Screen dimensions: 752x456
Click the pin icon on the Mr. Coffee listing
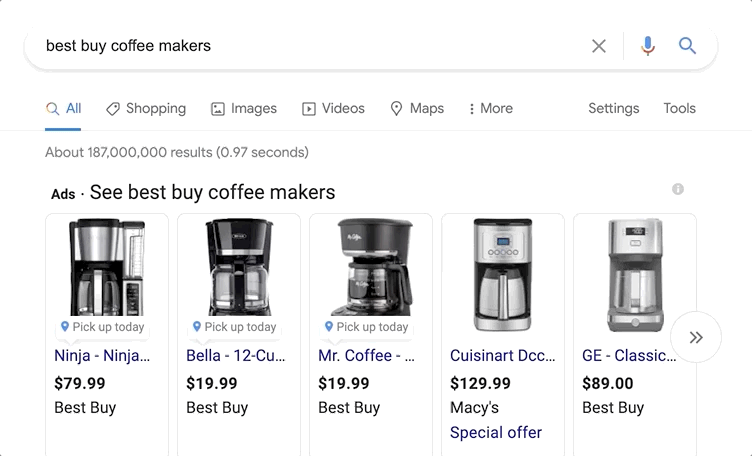pyautogui.click(x=329, y=327)
